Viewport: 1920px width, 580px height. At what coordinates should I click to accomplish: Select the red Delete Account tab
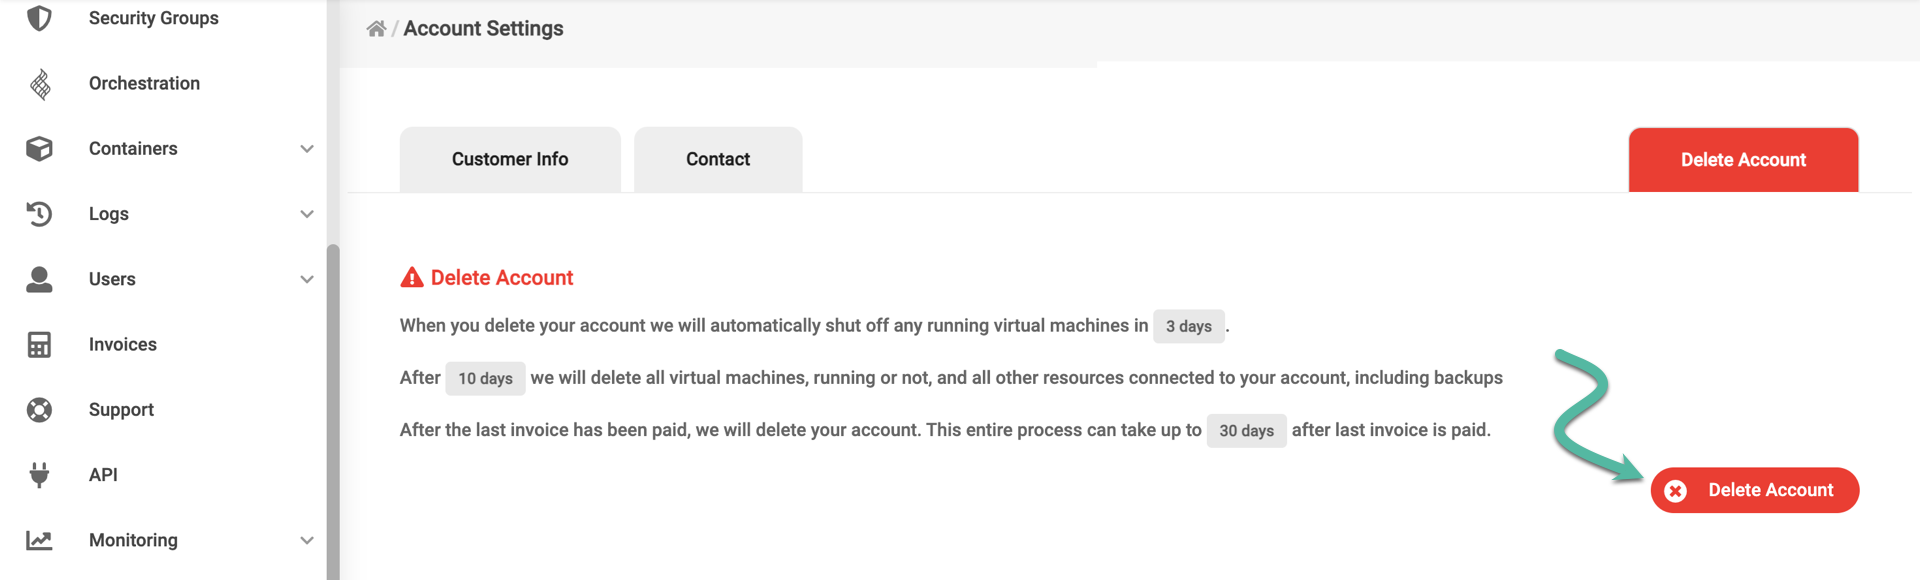pyautogui.click(x=1743, y=160)
